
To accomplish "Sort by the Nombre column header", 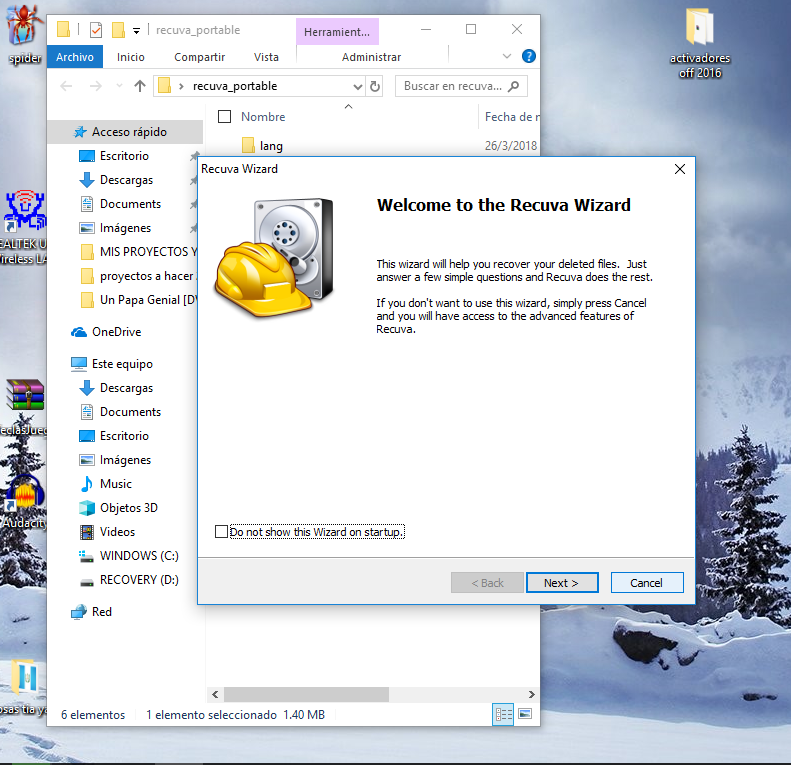I will [263, 117].
